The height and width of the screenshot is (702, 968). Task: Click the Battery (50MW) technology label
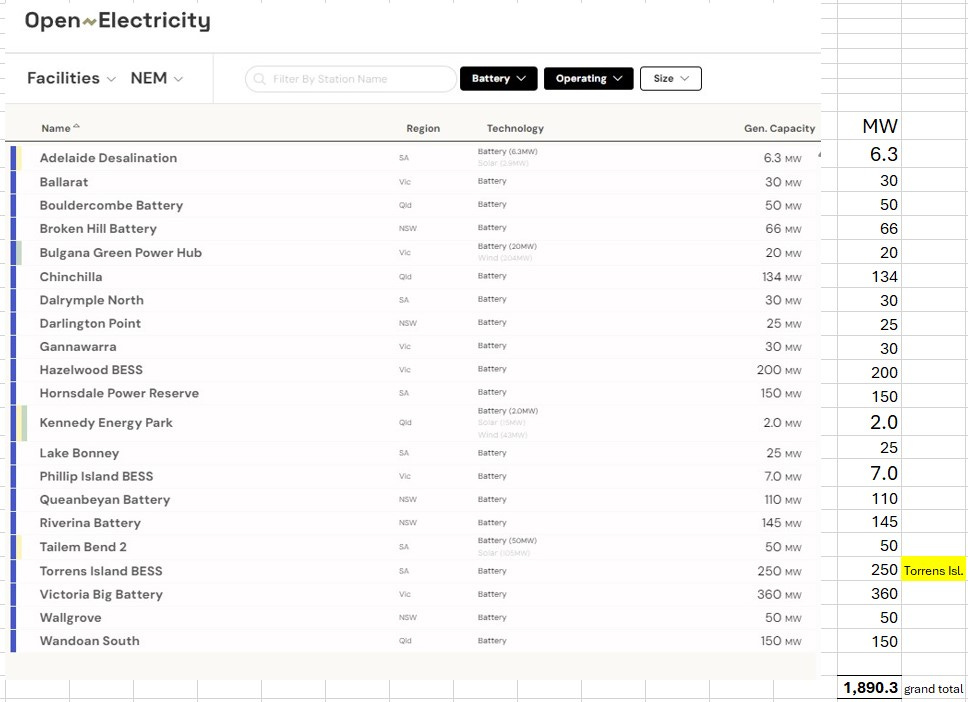[x=507, y=541]
